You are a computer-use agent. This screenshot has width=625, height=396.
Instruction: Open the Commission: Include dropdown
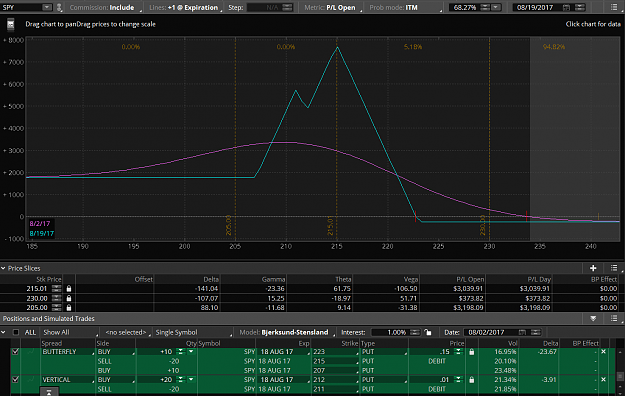tap(105, 7)
